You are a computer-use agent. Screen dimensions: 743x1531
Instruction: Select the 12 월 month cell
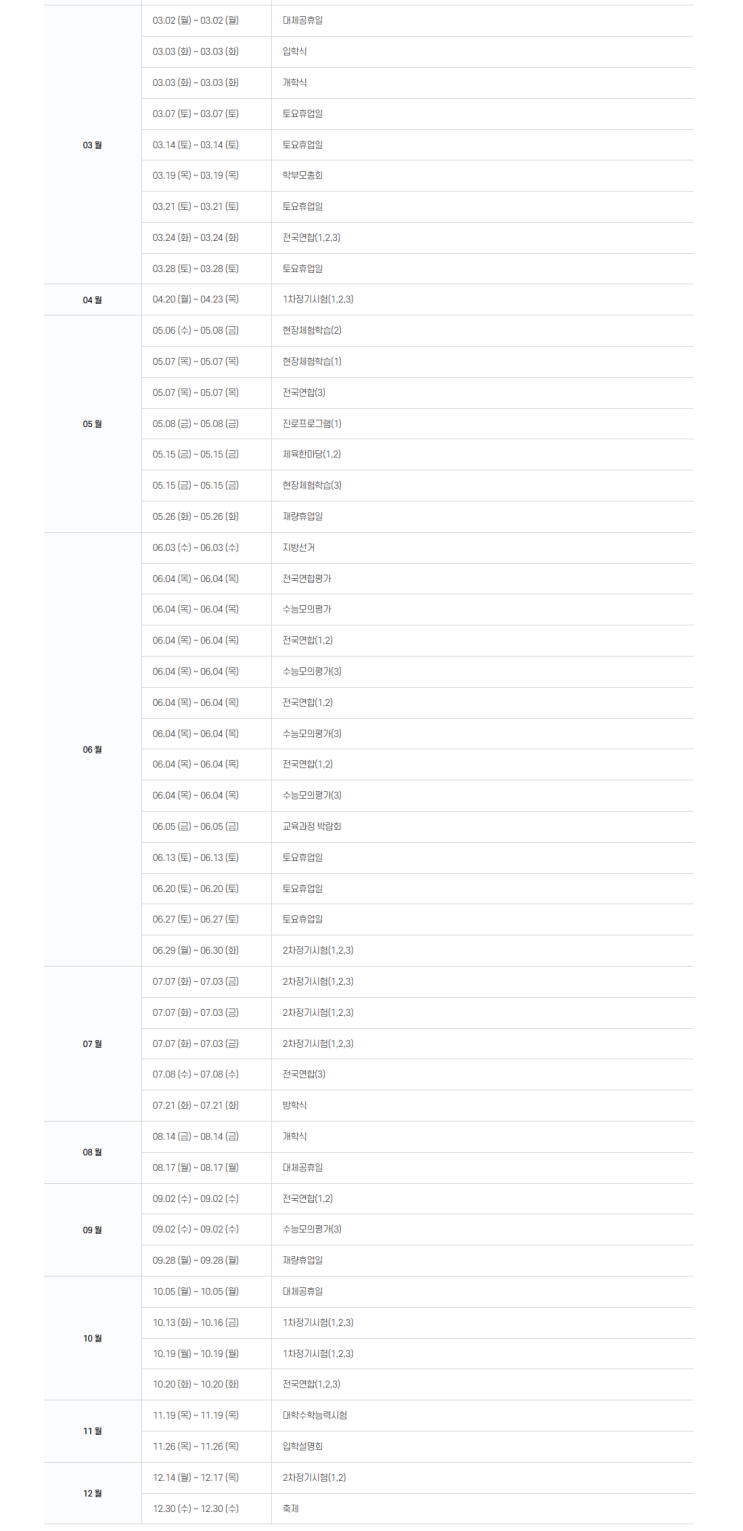pos(92,1493)
